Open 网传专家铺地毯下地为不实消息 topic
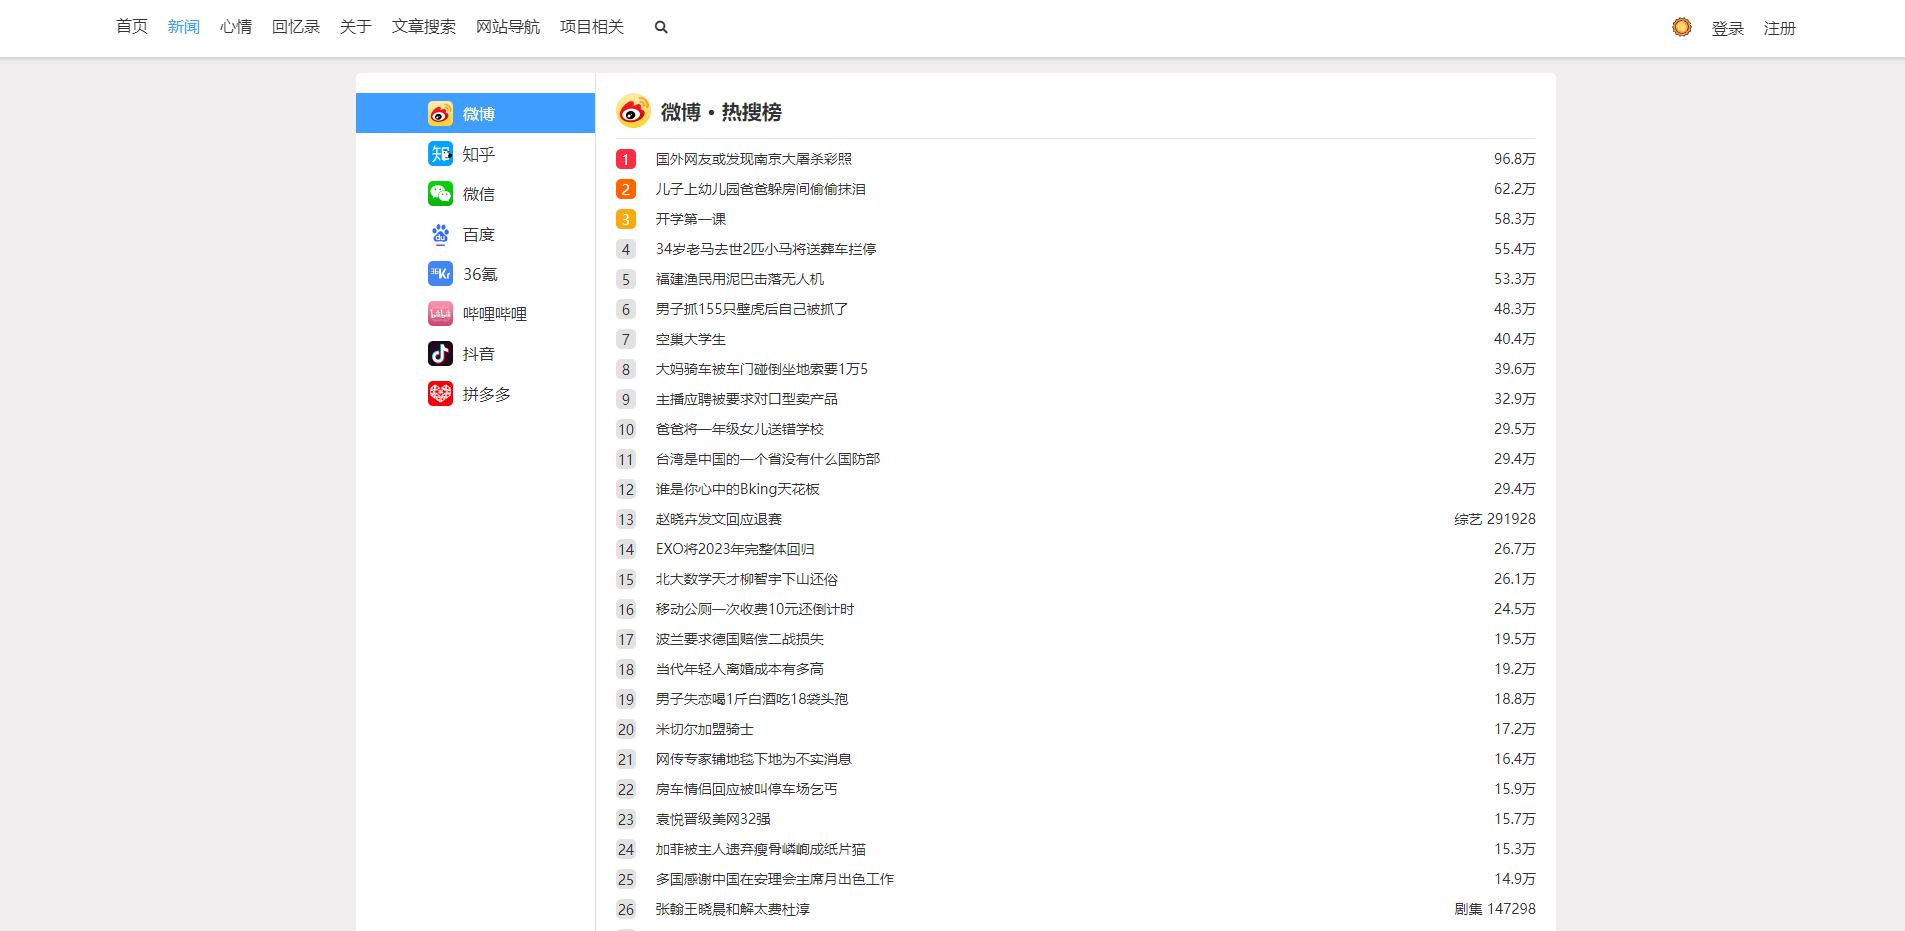This screenshot has width=1905, height=931. (754, 759)
